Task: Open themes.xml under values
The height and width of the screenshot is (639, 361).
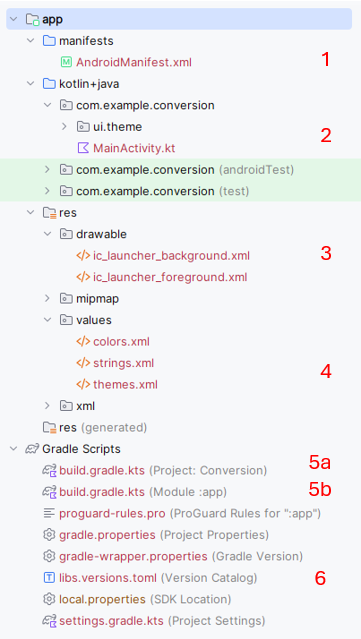Action: click(125, 385)
